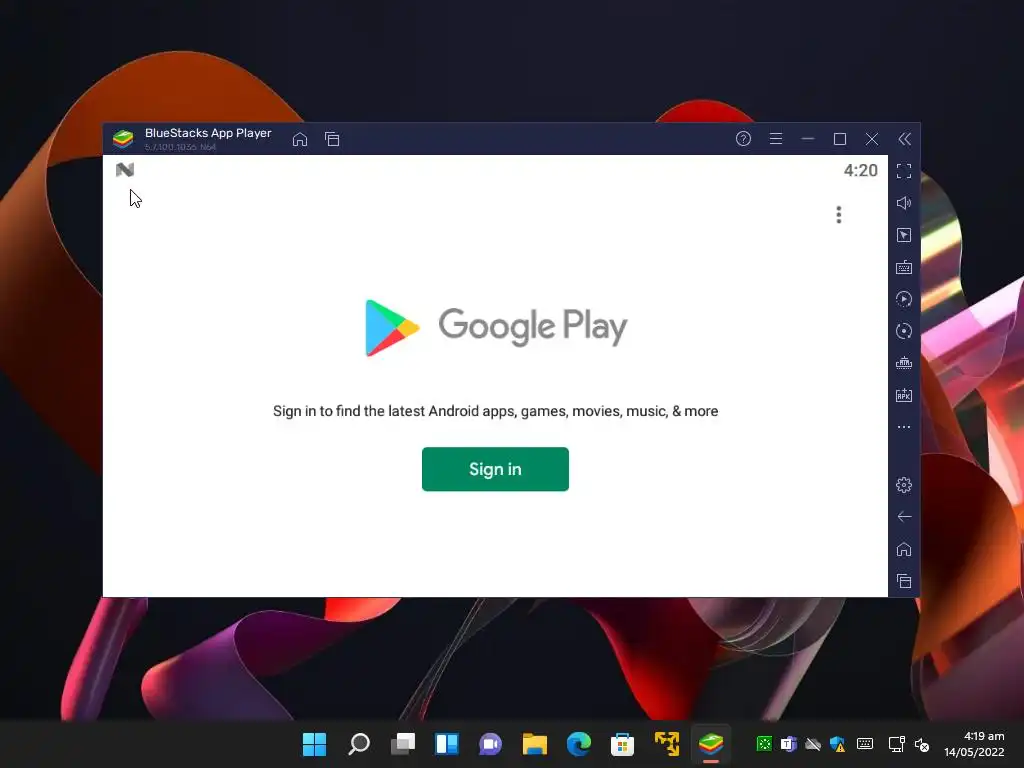Open the macro recorder play icon in sidebar
The image size is (1024, 768).
[x=904, y=299]
